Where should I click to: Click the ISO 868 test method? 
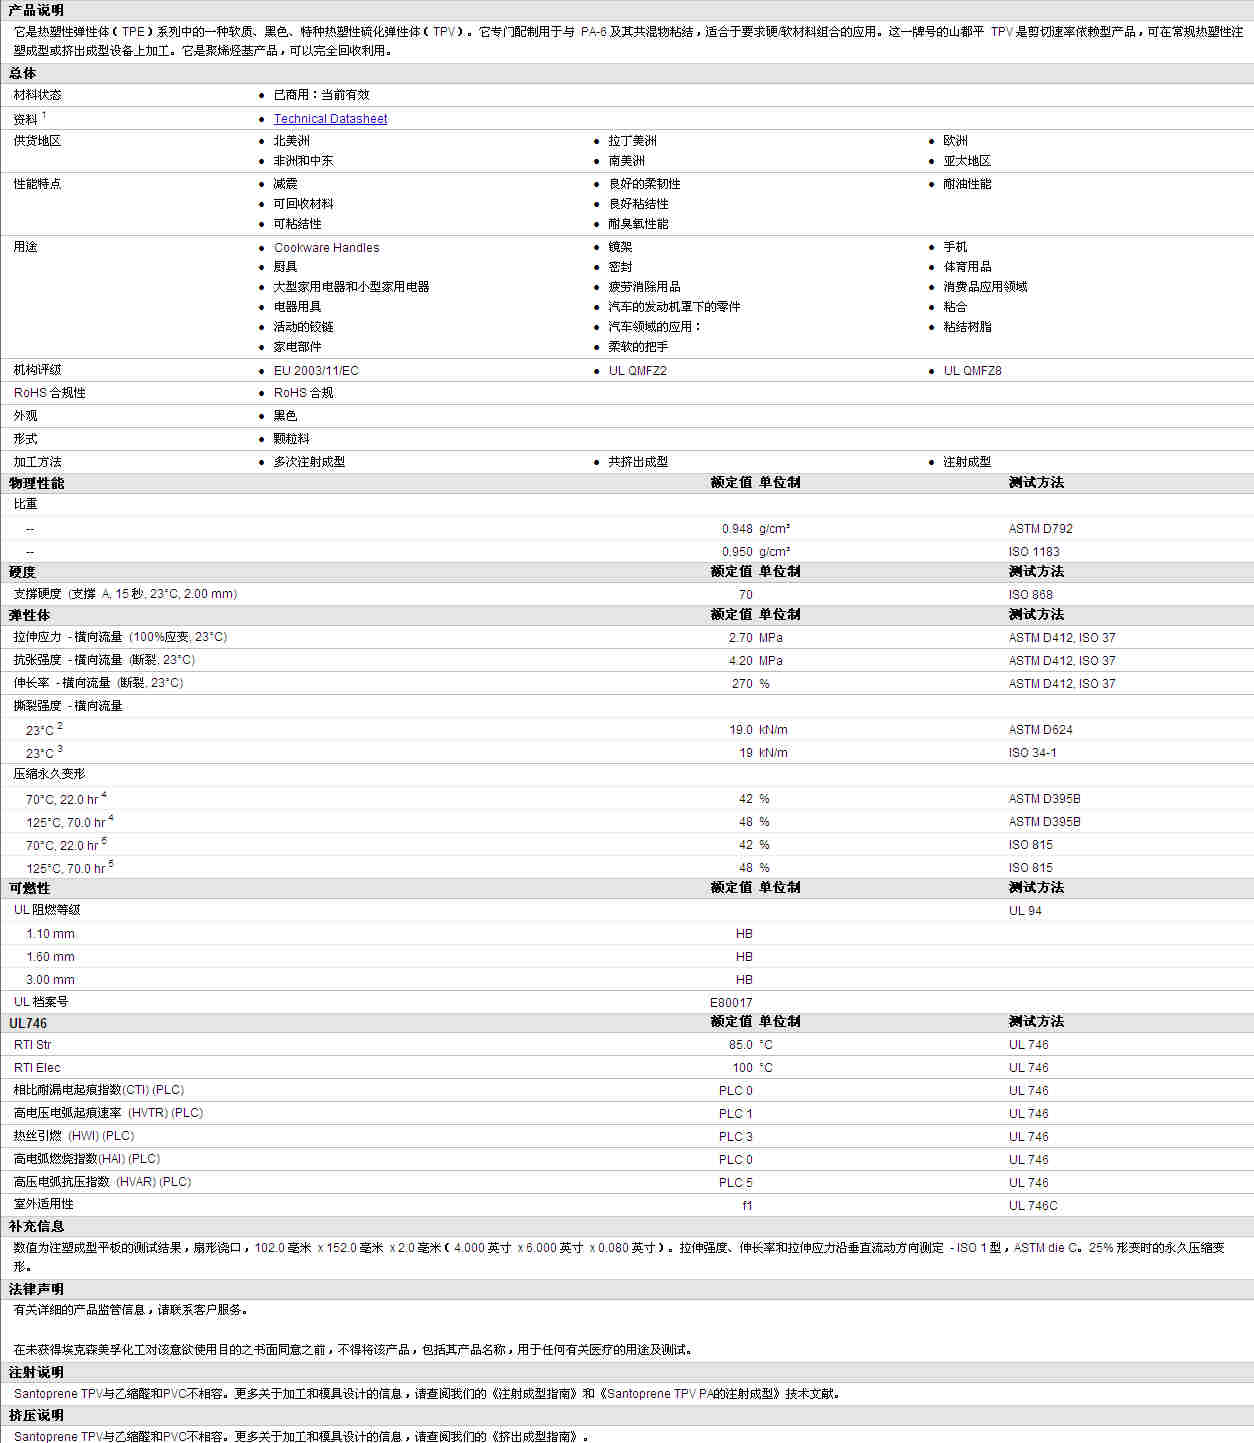tap(1031, 595)
